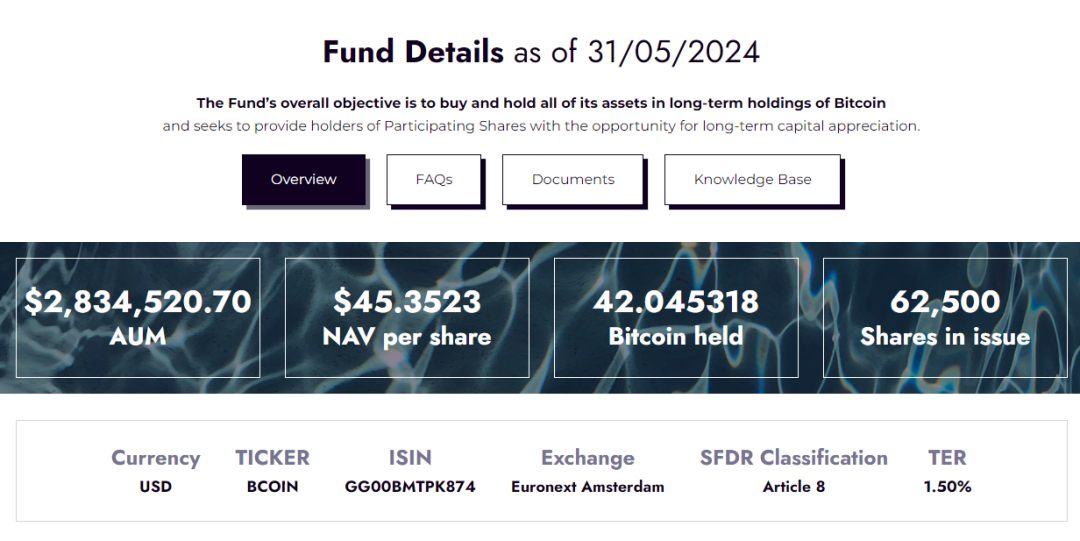Open the Overview tab

click(x=304, y=180)
